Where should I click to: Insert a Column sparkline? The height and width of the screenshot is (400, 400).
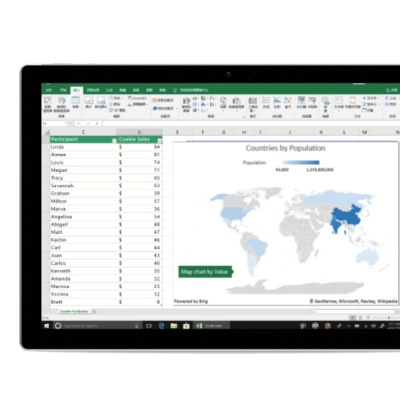277,103
